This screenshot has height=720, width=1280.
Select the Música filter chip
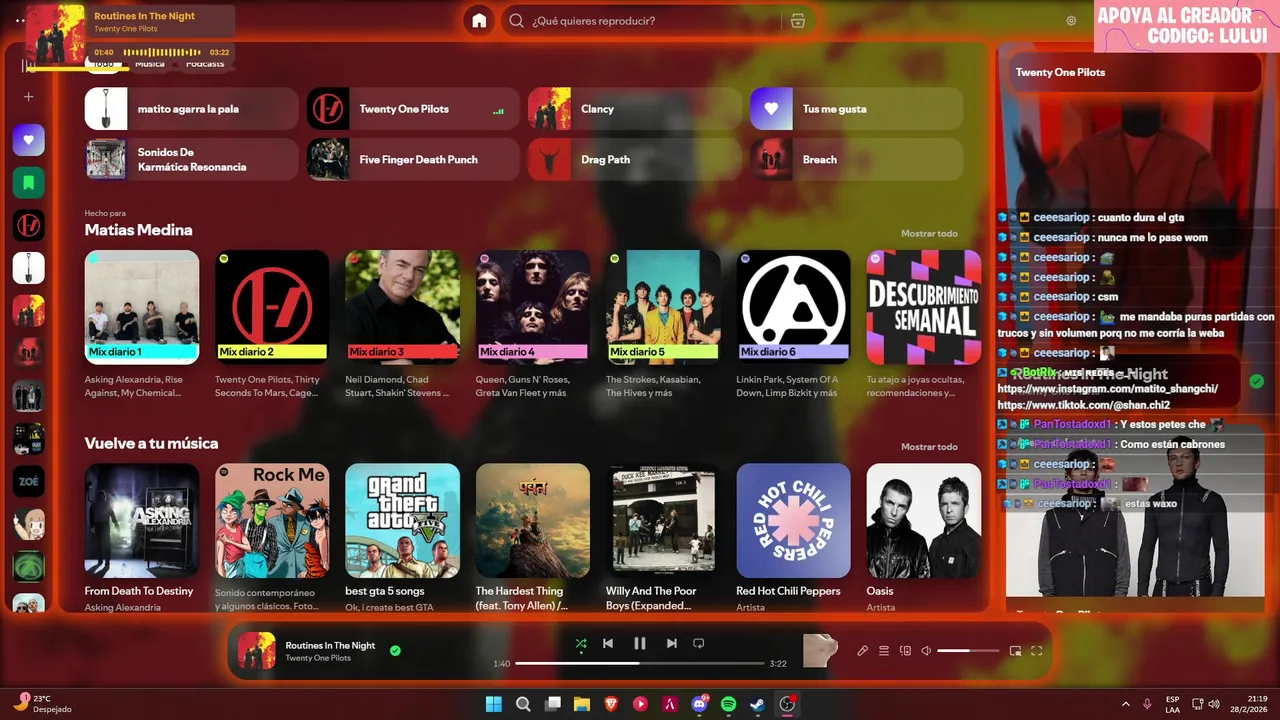[x=150, y=64]
